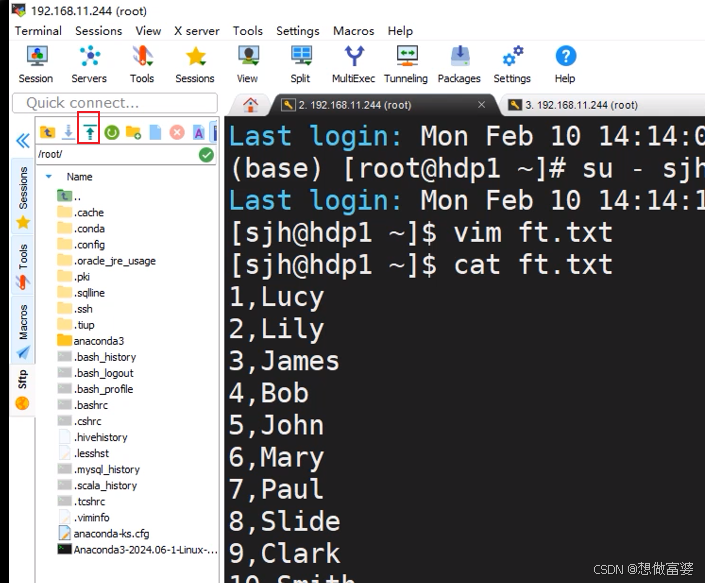Click the SFTP upload icon
The width and height of the screenshot is (705, 583).
pos(90,133)
